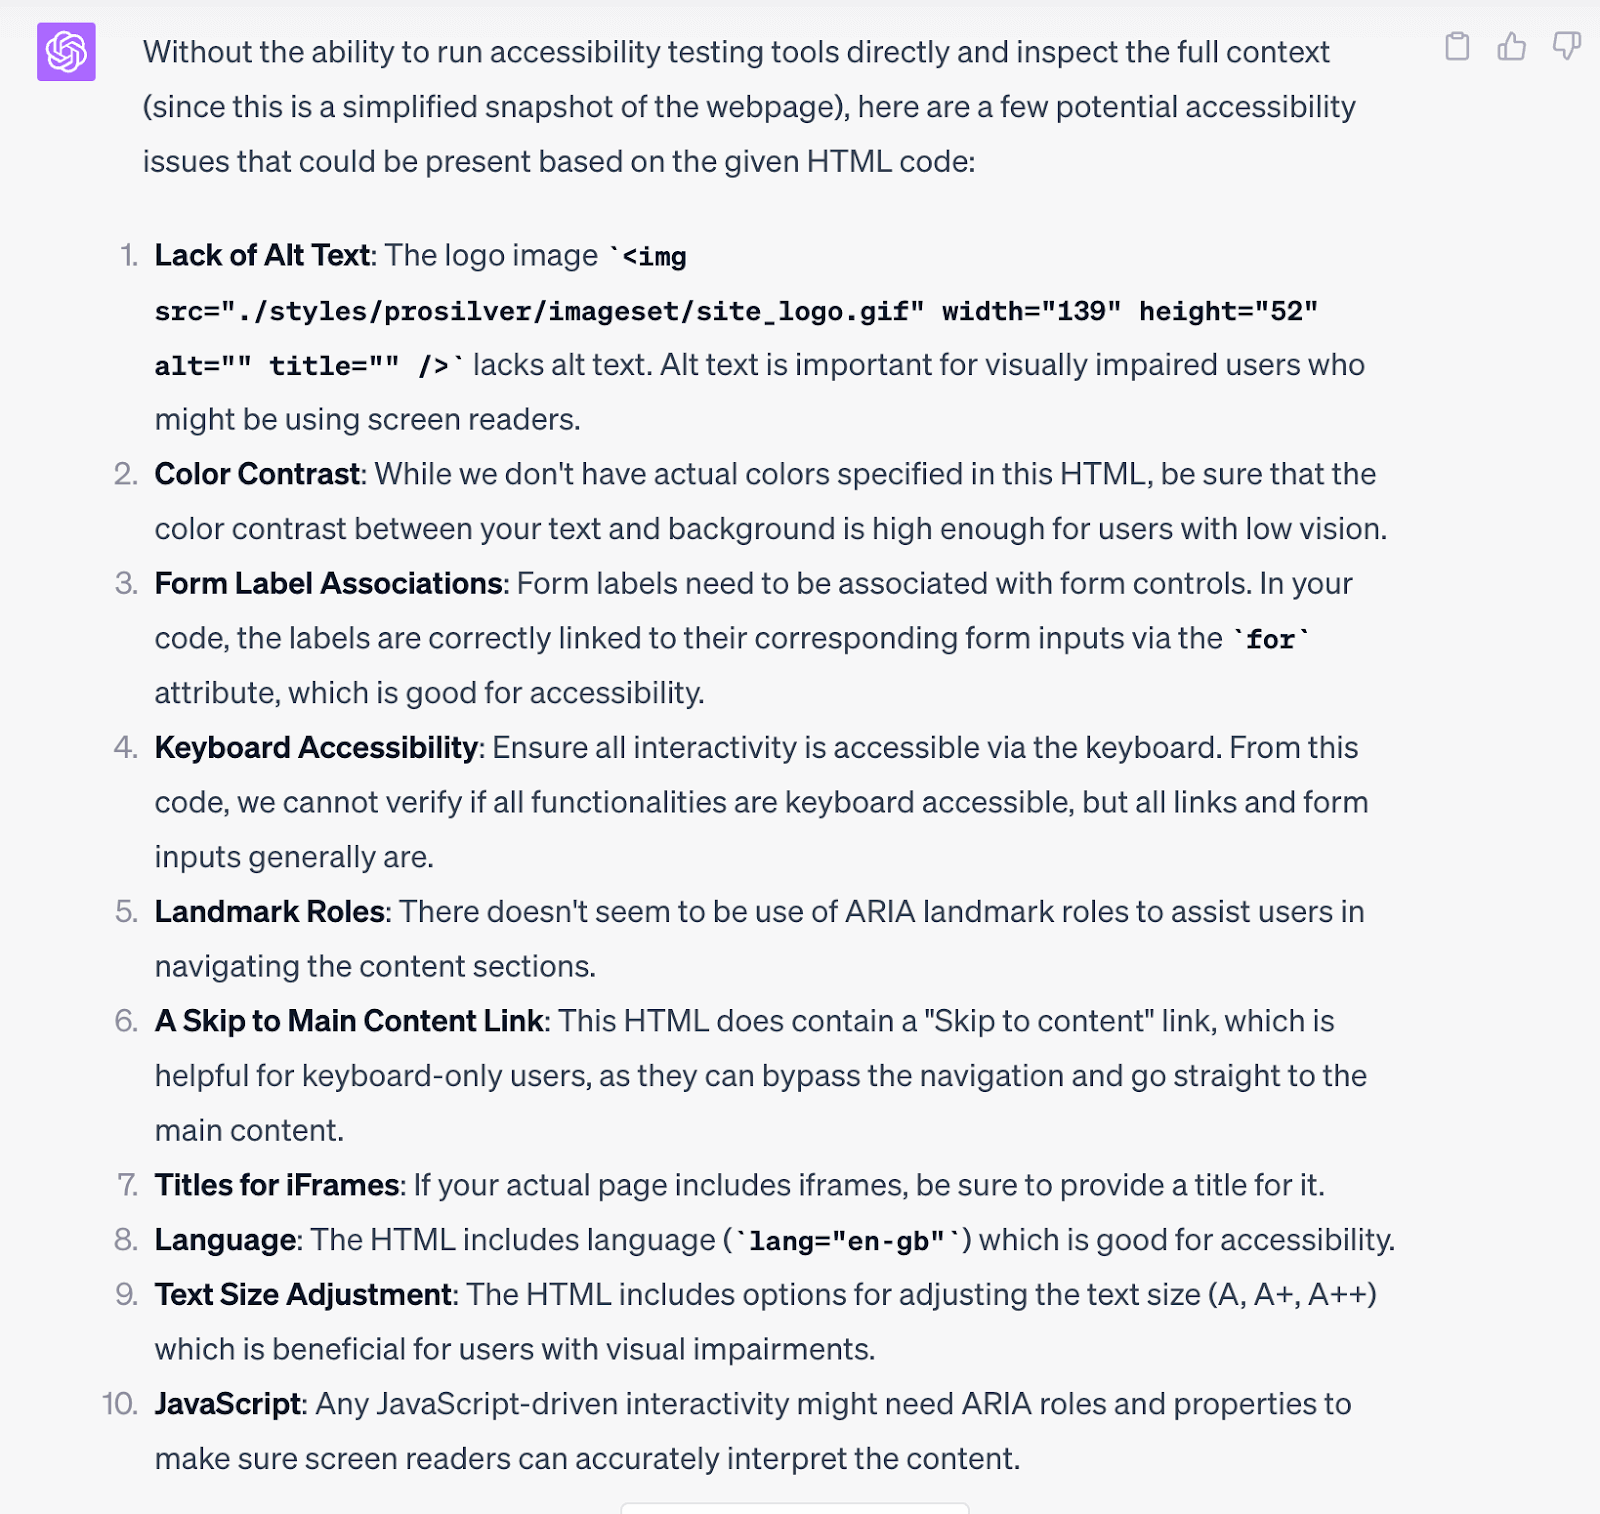Select the for attribute code span
Screen dimensions: 1600x1514
[x=1271, y=638]
